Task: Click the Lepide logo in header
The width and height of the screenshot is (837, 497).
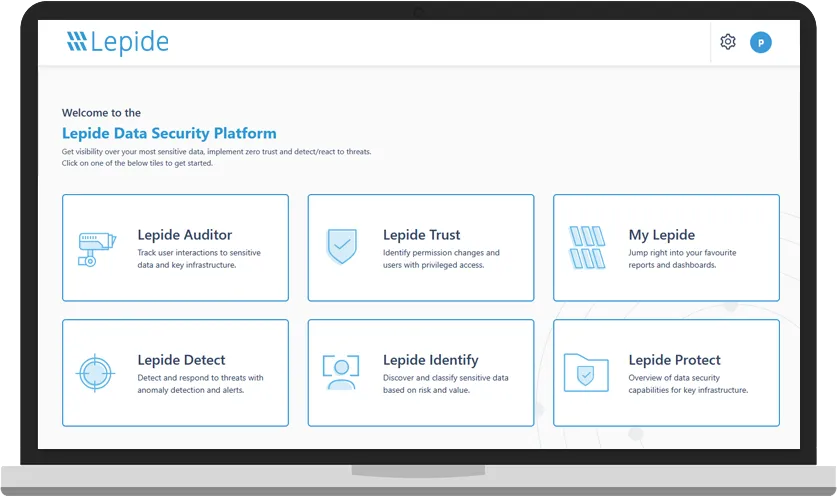Action: click(x=118, y=42)
